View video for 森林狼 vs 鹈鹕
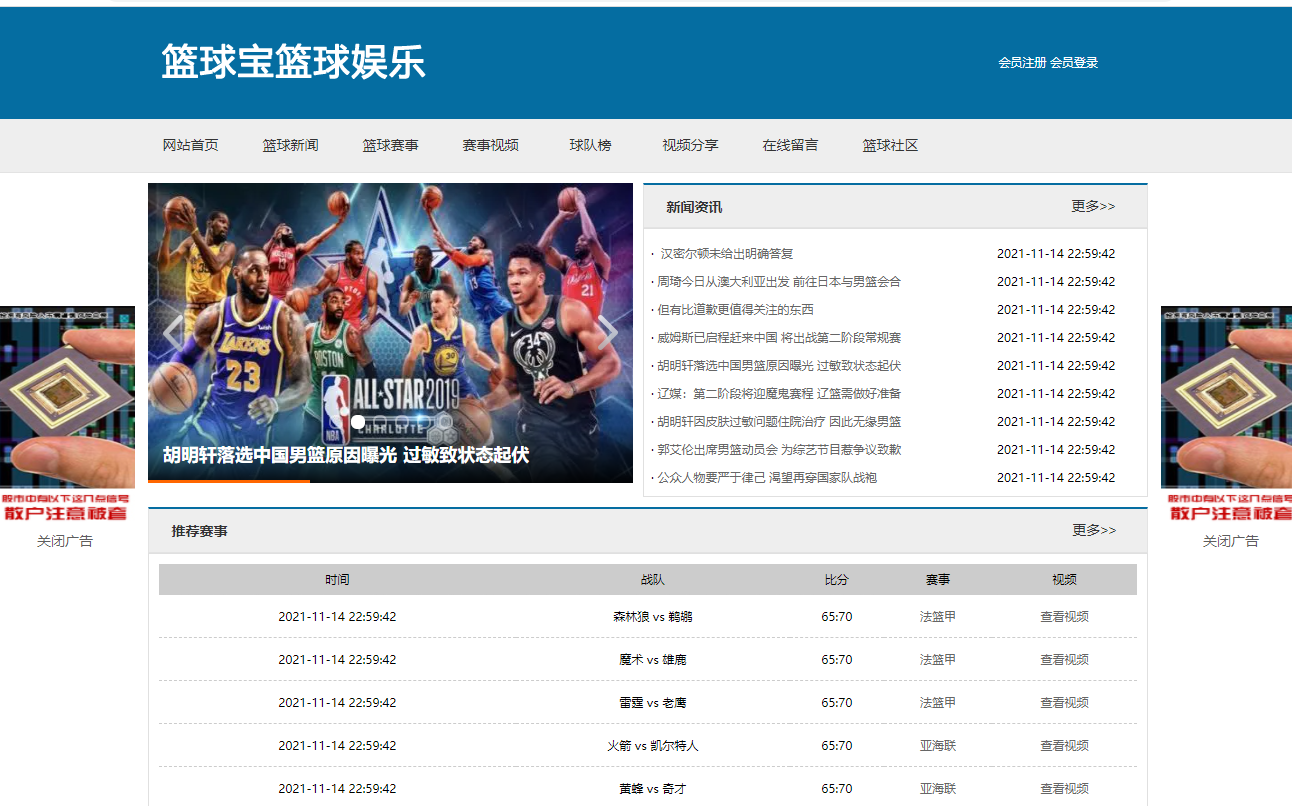The height and width of the screenshot is (806, 1292). [x=1064, y=617]
